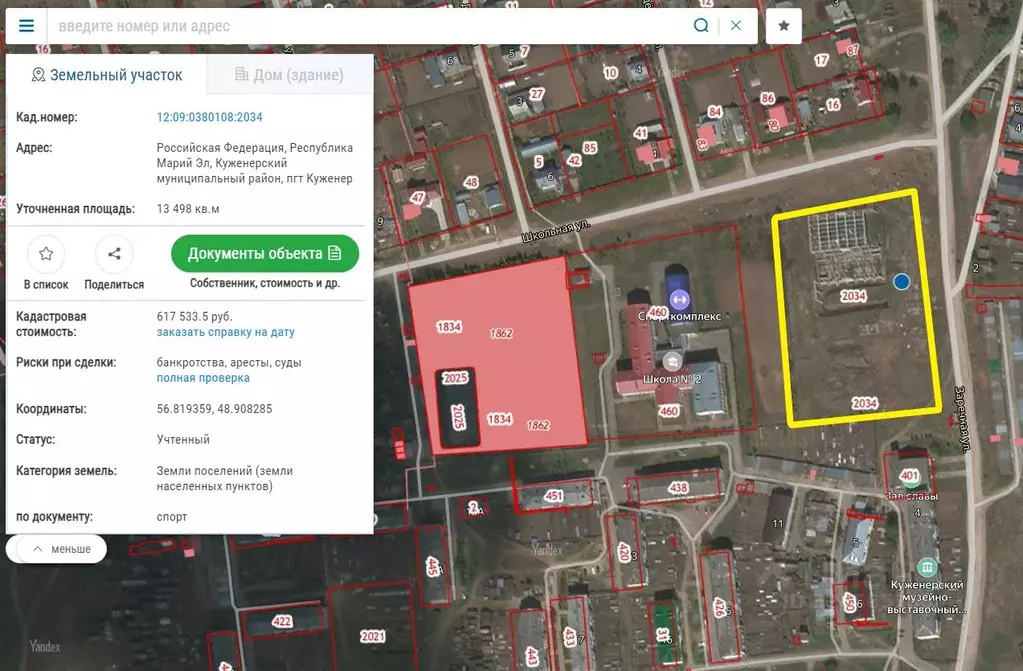The width and height of the screenshot is (1023, 671).
Task: Open cadastral number link 12:09:0380108:2034
Action: click(208, 117)
